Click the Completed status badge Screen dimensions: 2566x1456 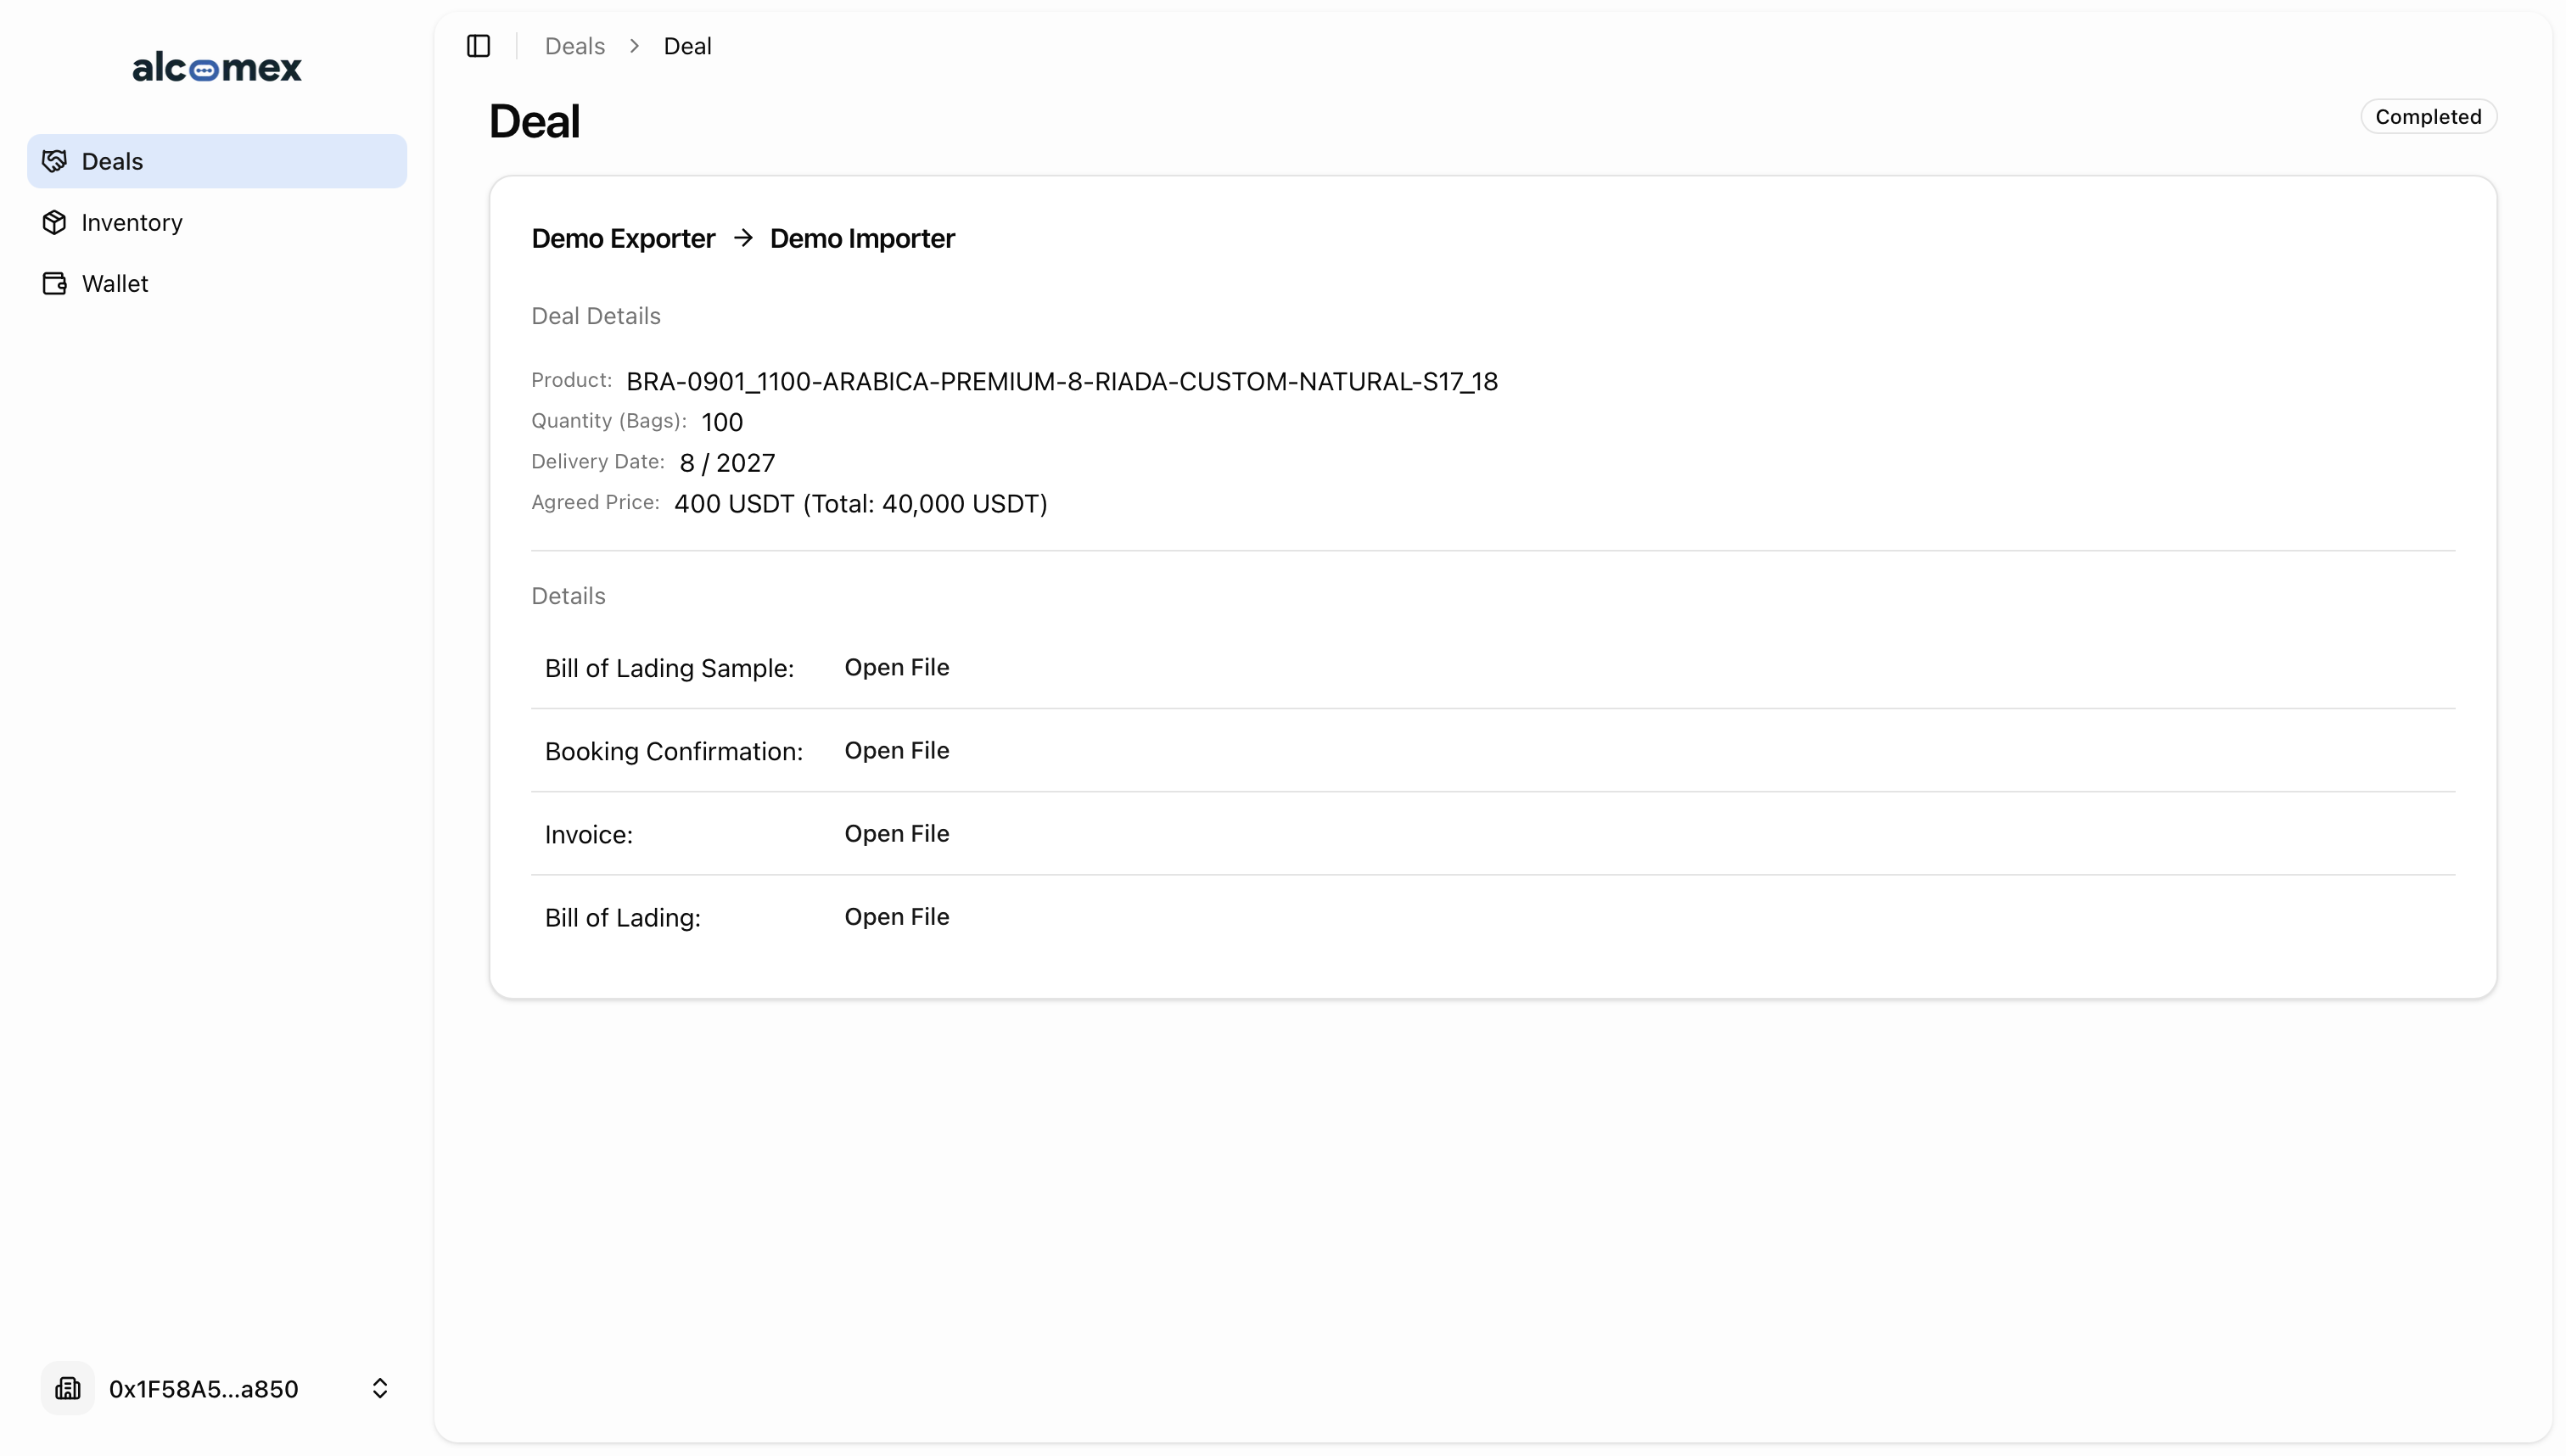point(2428,117)
